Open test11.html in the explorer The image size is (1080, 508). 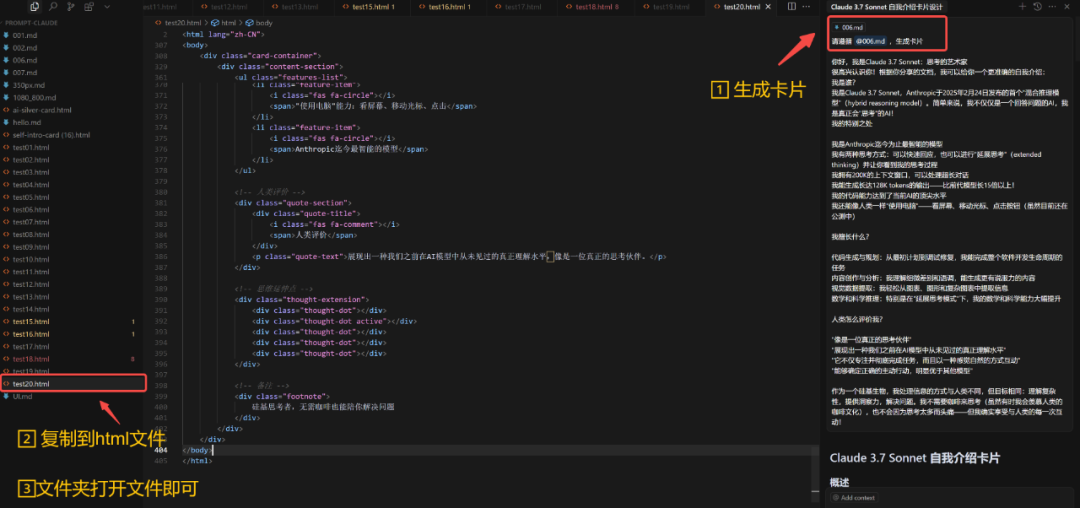coord(72,272)
